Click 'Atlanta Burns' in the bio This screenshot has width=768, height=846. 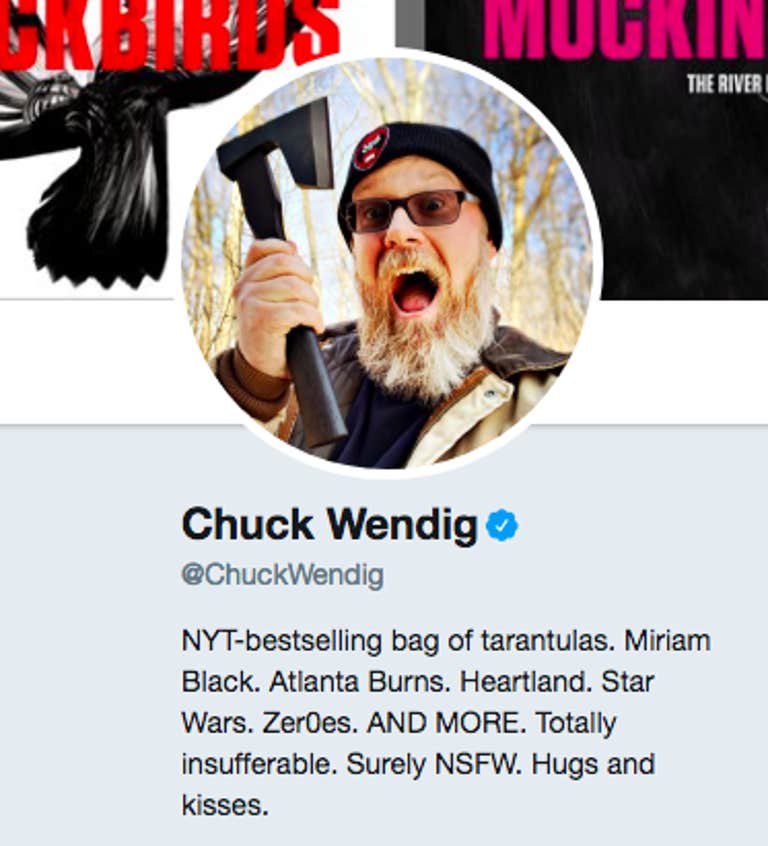(x=359, y=682)
